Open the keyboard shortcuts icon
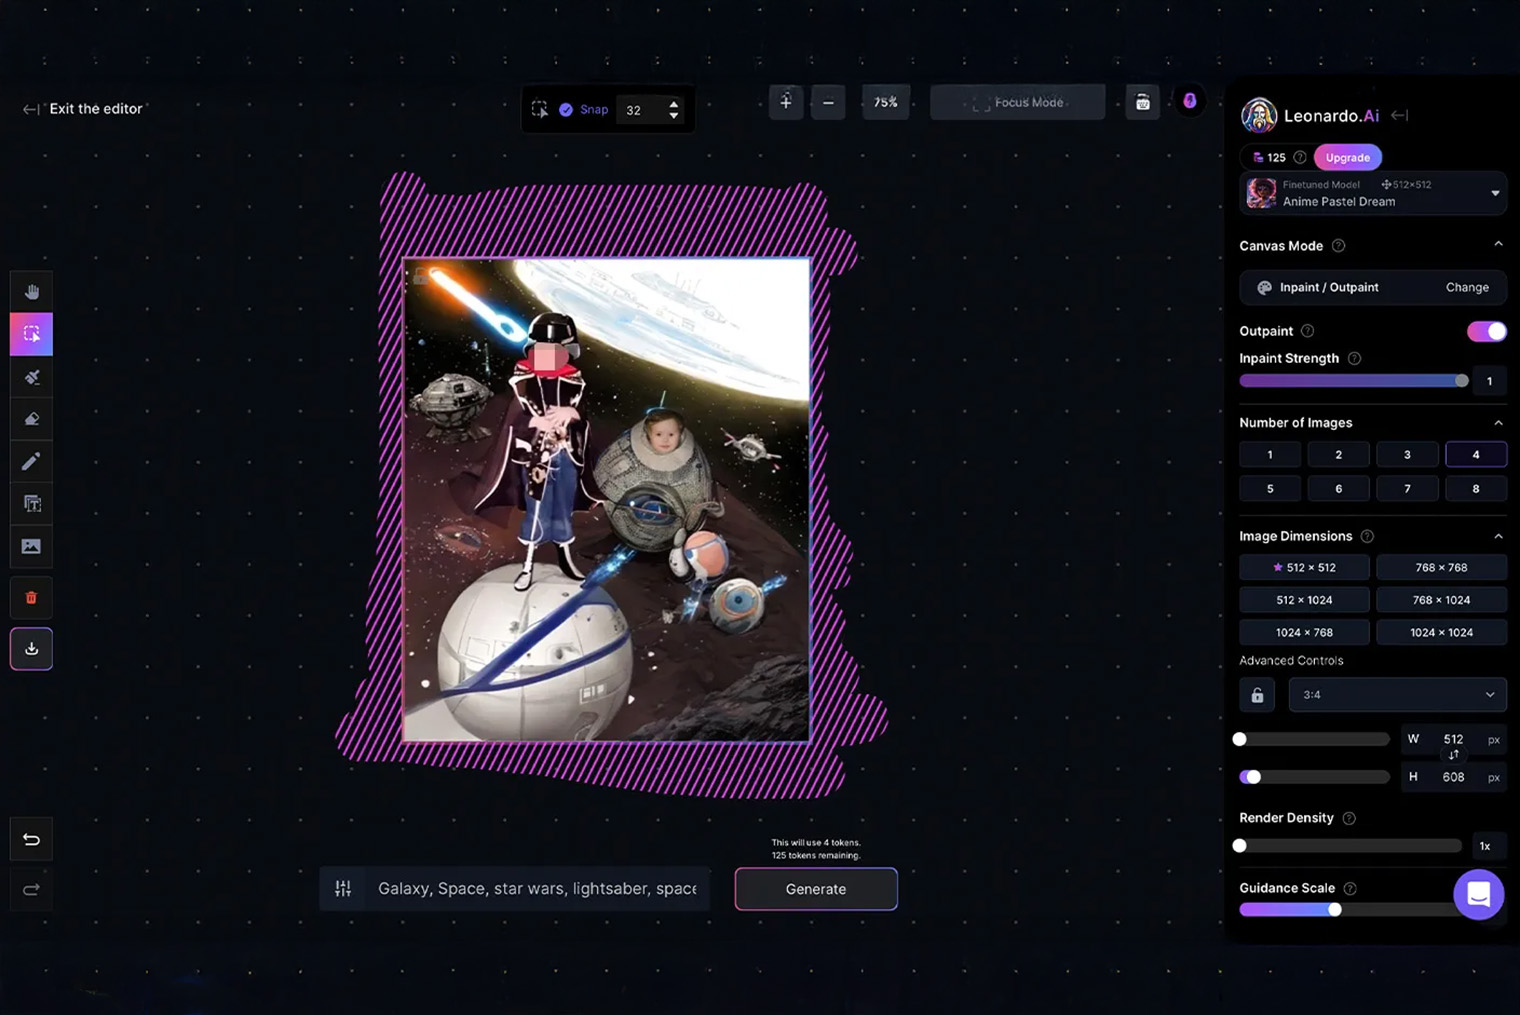Screen dimensions: 1520x1015 (x=1143, y=102)
